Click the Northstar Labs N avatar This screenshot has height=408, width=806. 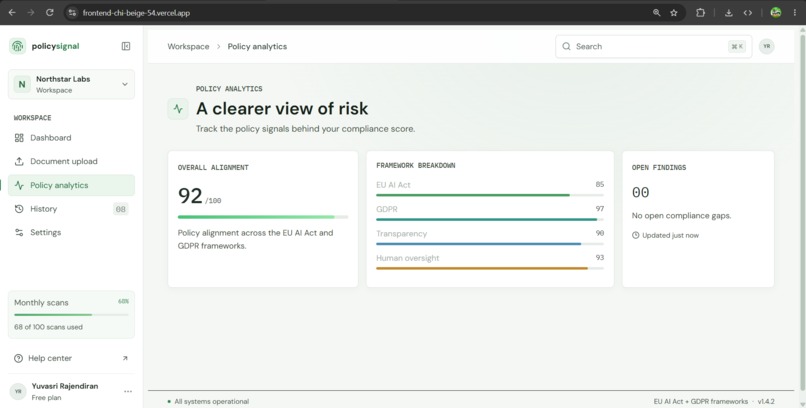pos(22,84)
